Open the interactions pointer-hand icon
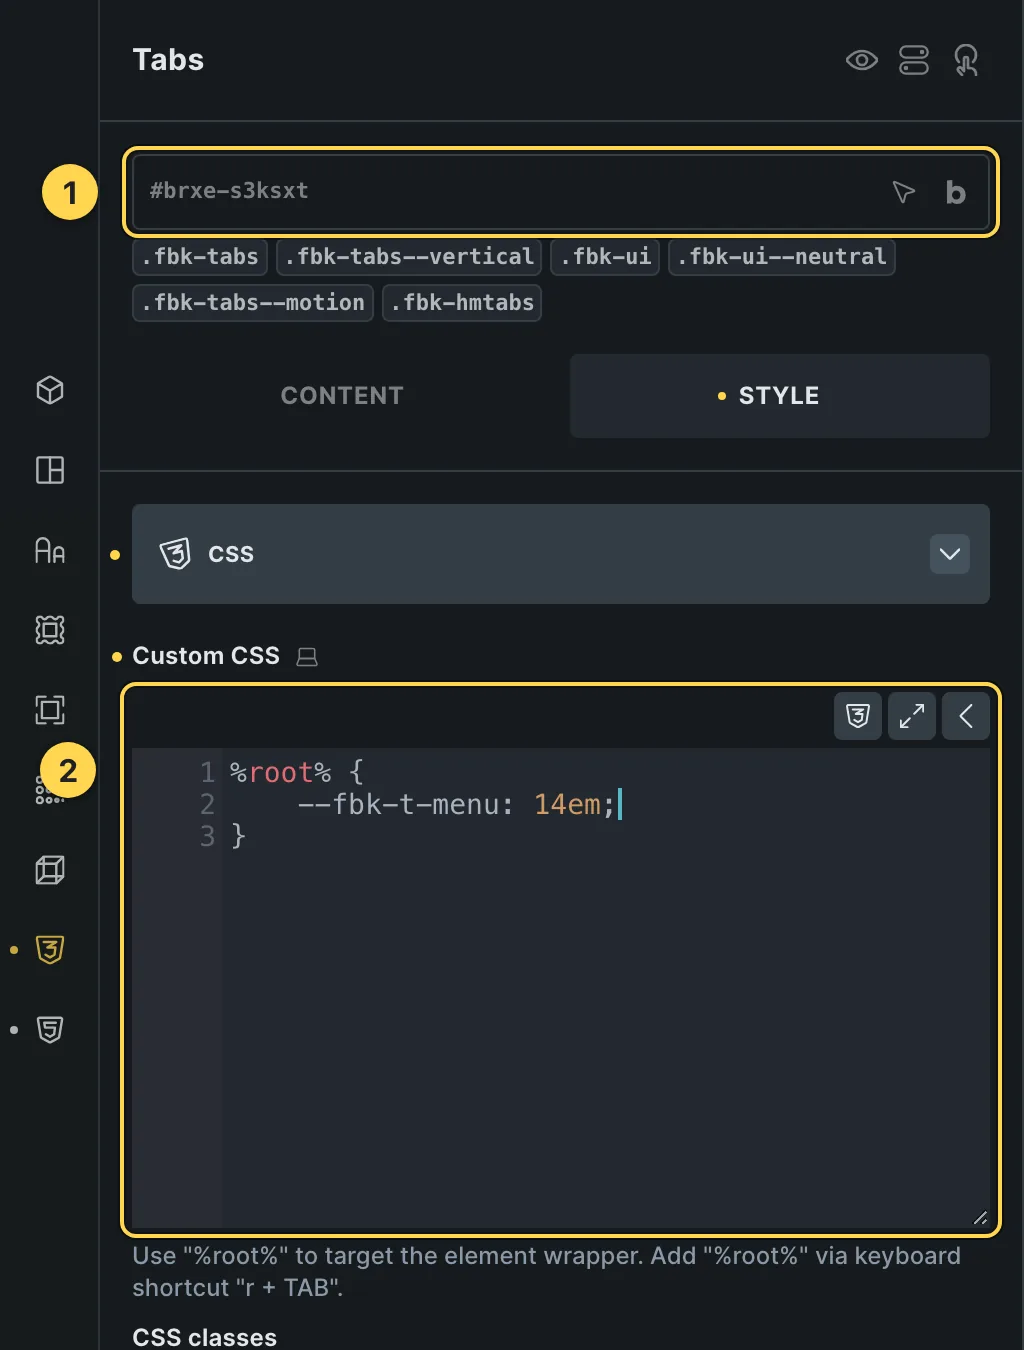Image resolution: width=1024 pixels, height=1350 pixels. click(x=966, y=60)
